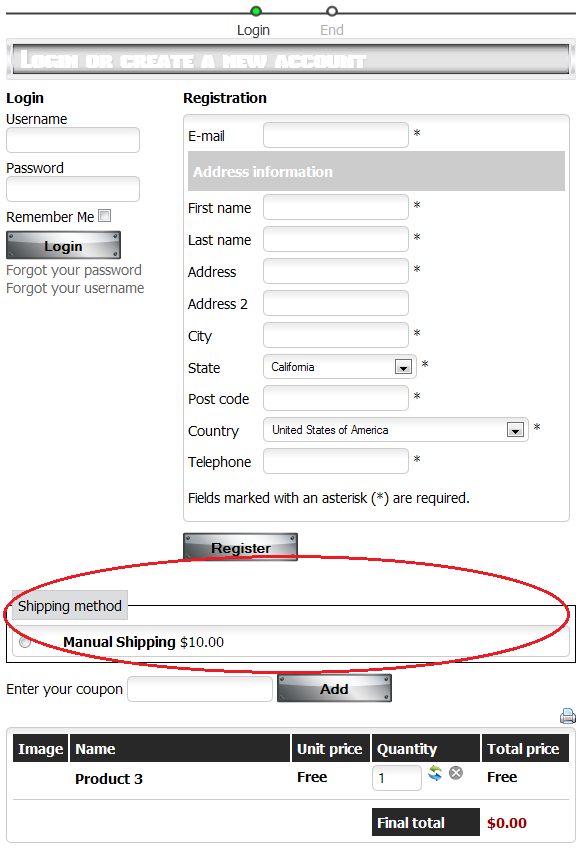The height and width of the screenshot is (849, 585).
Task: Refresh Product 3 quantity with arrows icon
Action: pos(435,773)
